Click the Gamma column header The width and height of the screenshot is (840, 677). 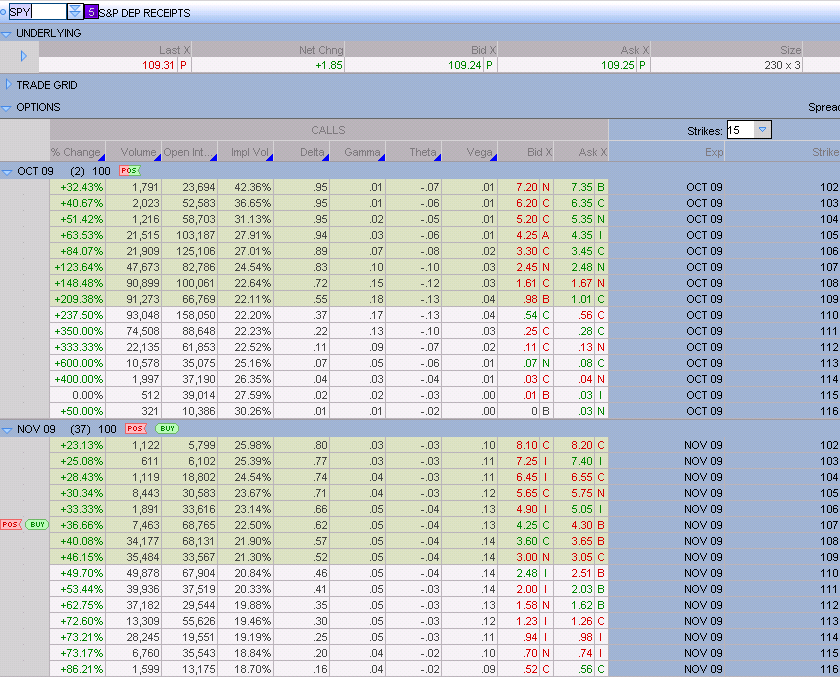pyautogui.click(x=358, y=152)
